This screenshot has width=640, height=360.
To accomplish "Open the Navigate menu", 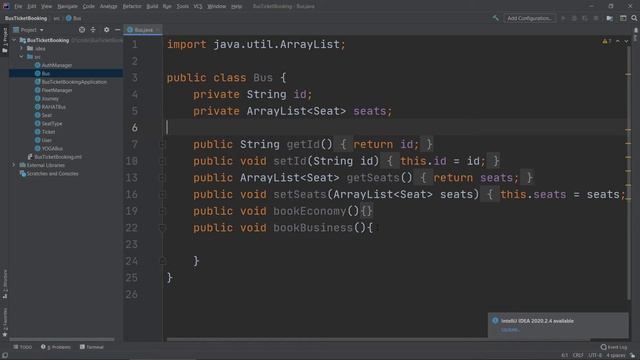I will [x=67, y=6].
